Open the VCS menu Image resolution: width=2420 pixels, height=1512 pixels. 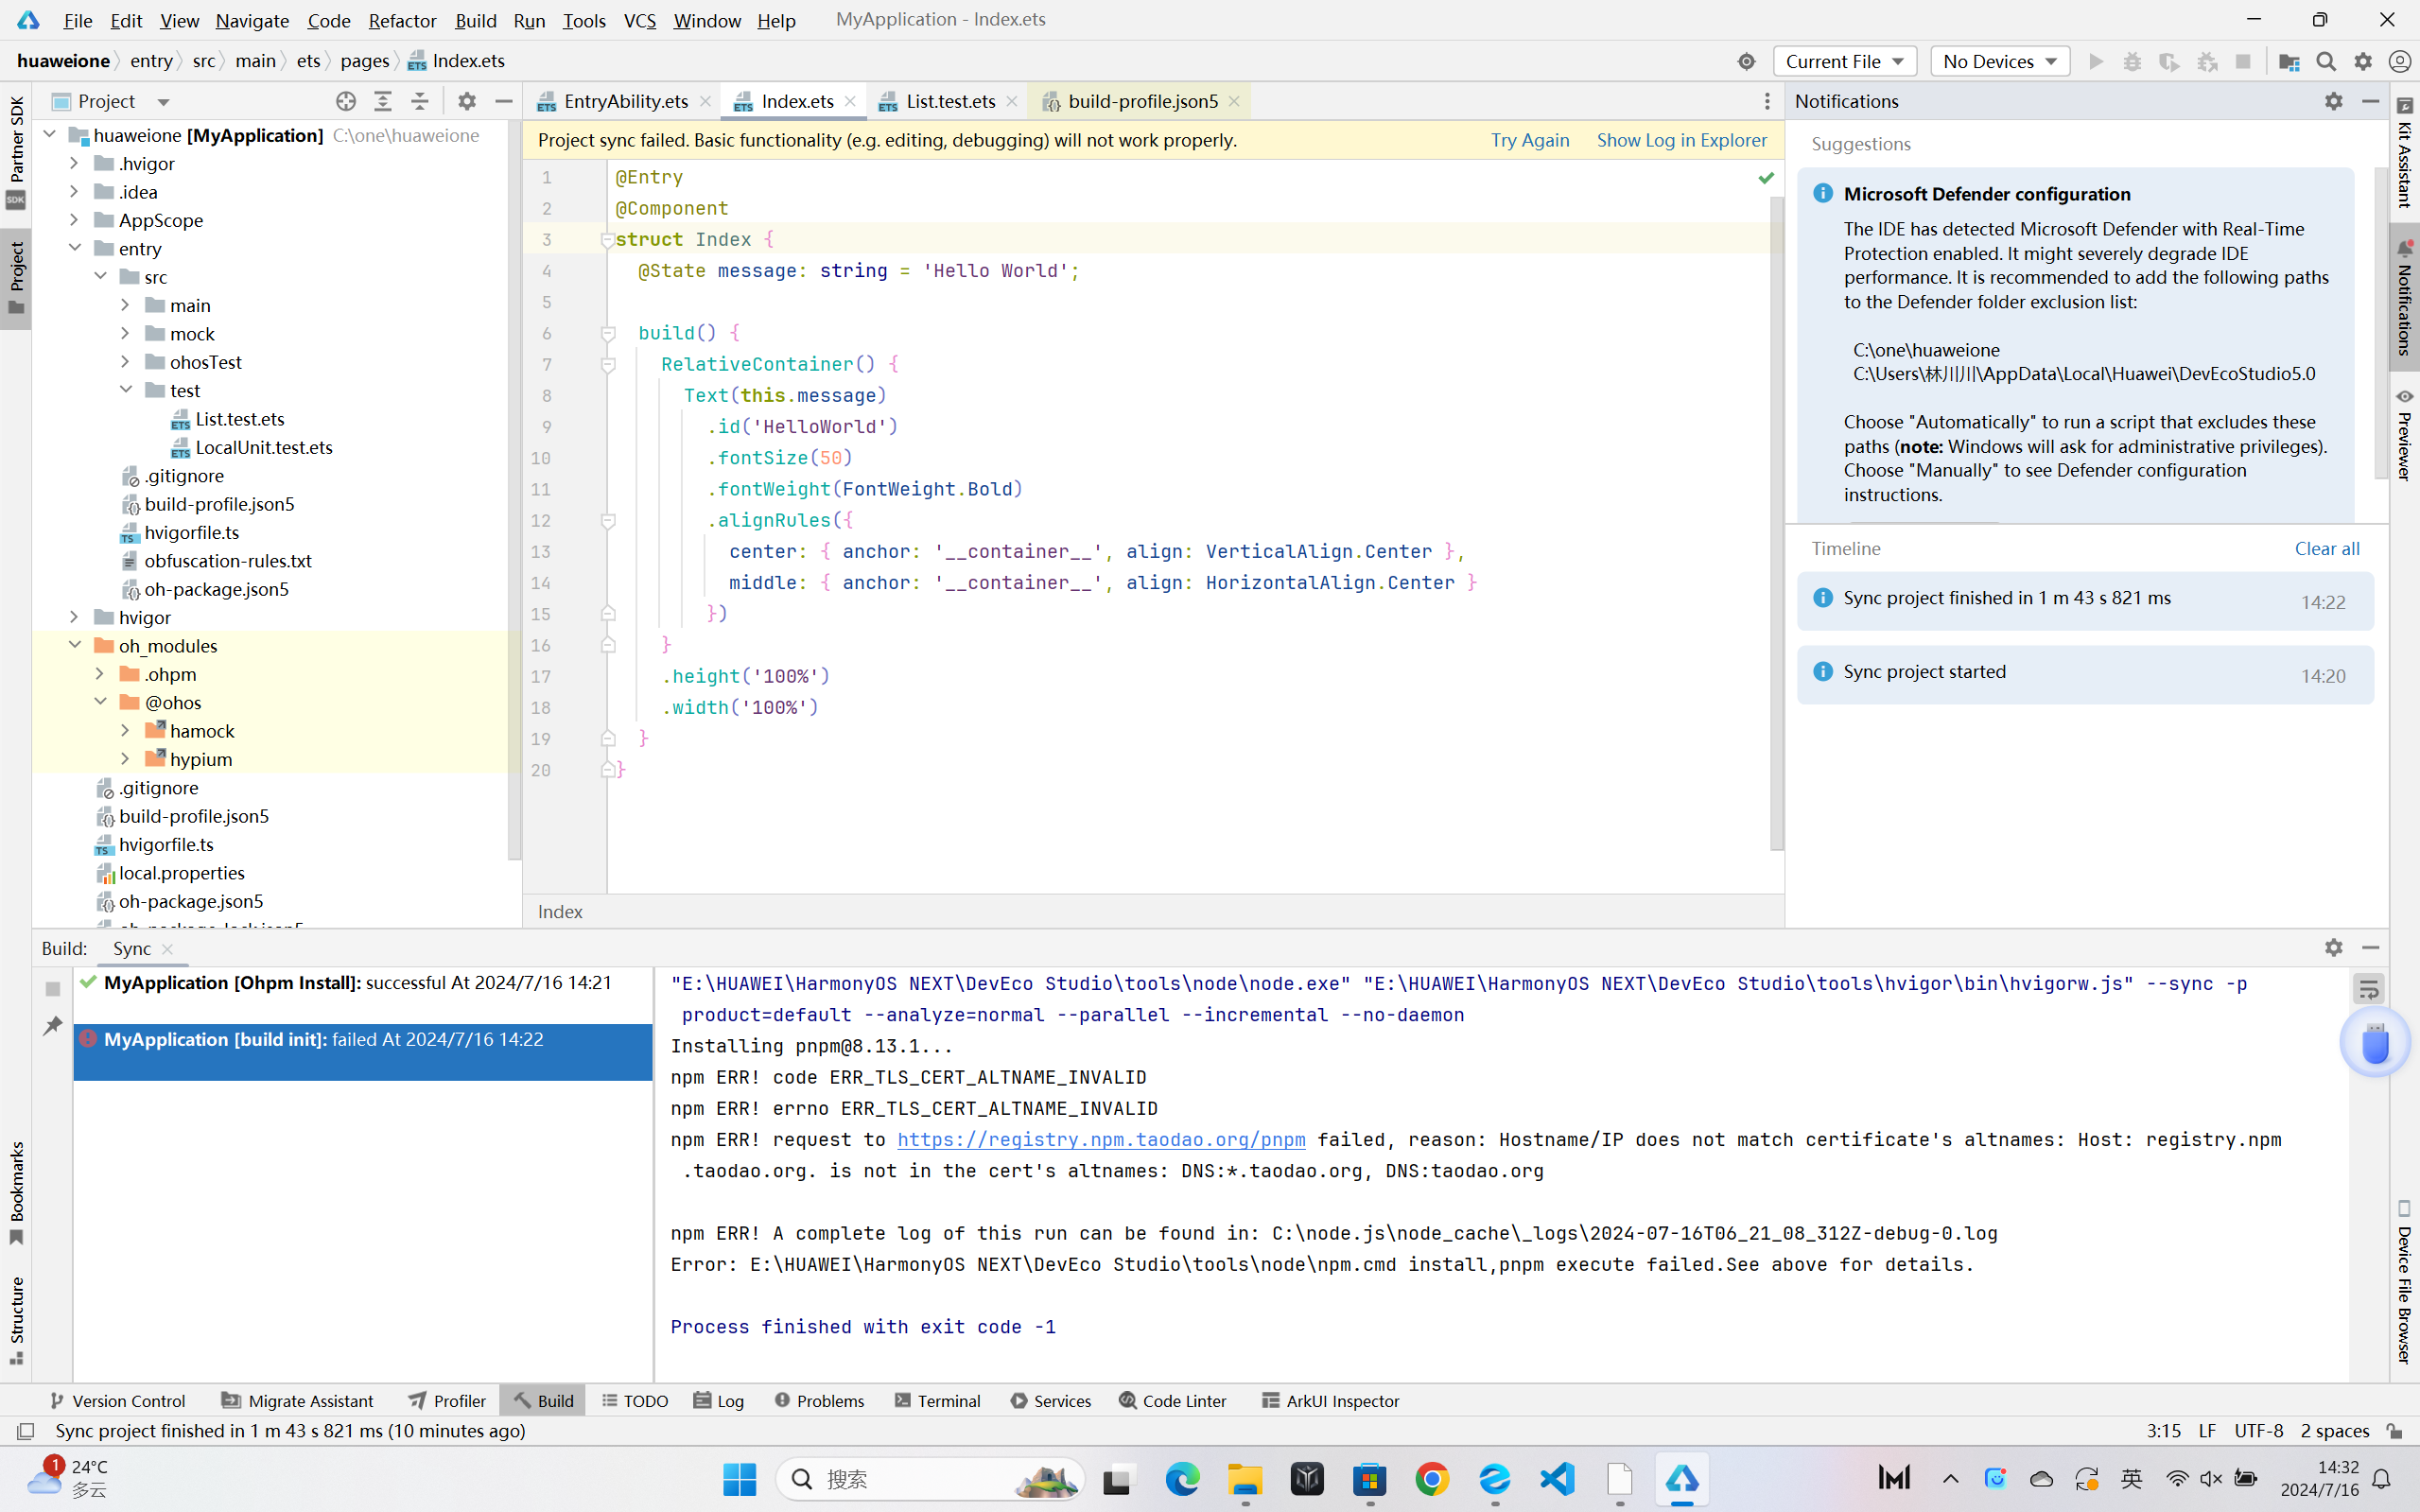coord(639,20)
